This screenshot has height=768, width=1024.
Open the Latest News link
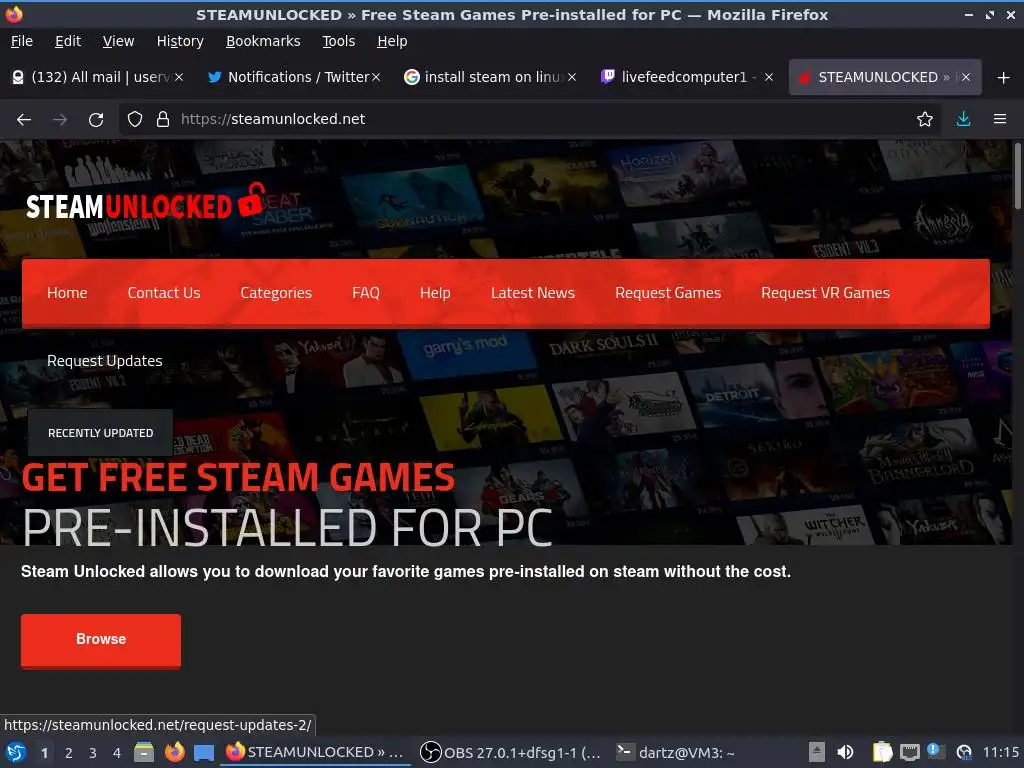click(x=533, y=293)
